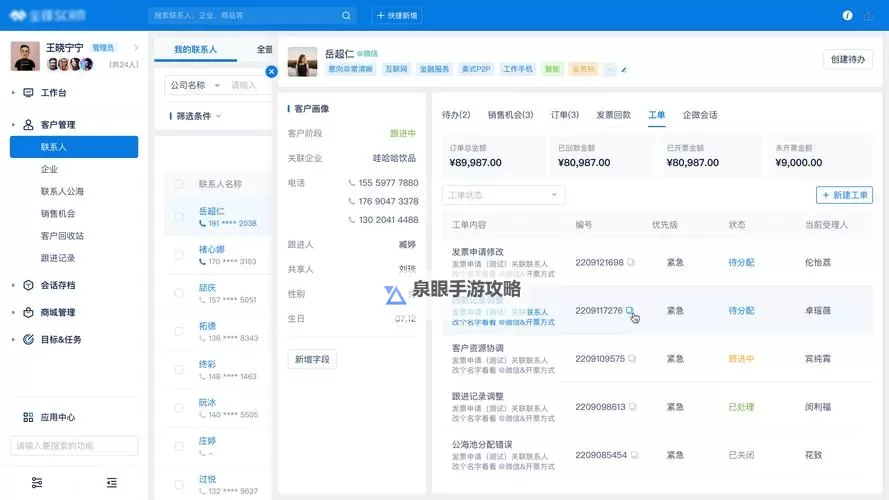Tick the checkbox for contact 终彩
The height and width of the screenshot is (500, 889).
[179, 370]
